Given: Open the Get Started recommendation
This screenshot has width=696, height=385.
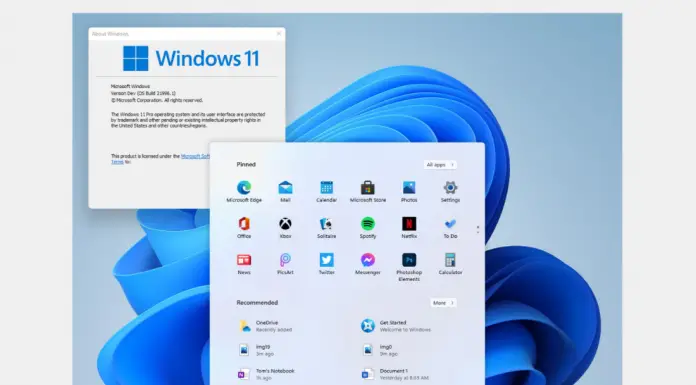Looking at the screenshot, I should 396,326.
